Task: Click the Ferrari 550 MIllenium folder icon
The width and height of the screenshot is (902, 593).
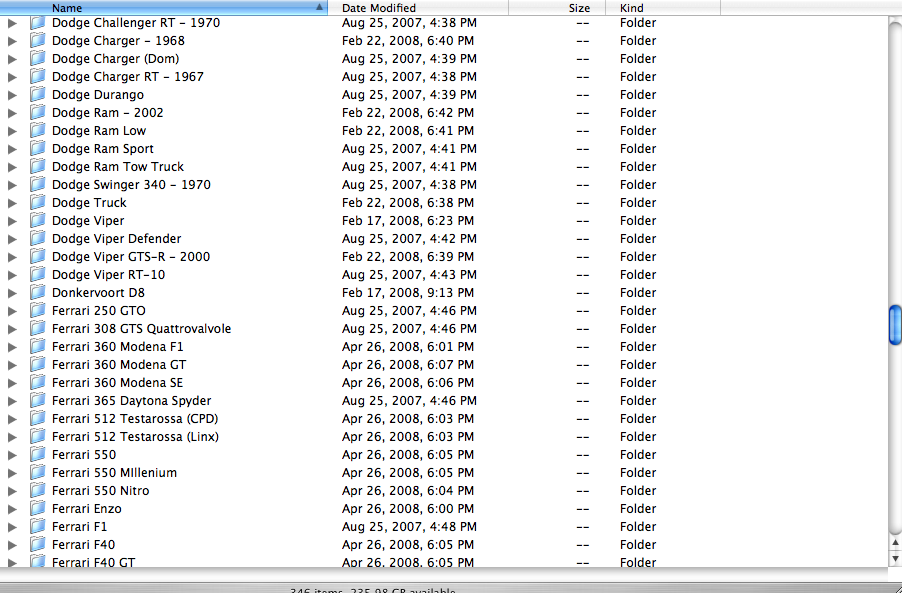Action: pos(38,473)
